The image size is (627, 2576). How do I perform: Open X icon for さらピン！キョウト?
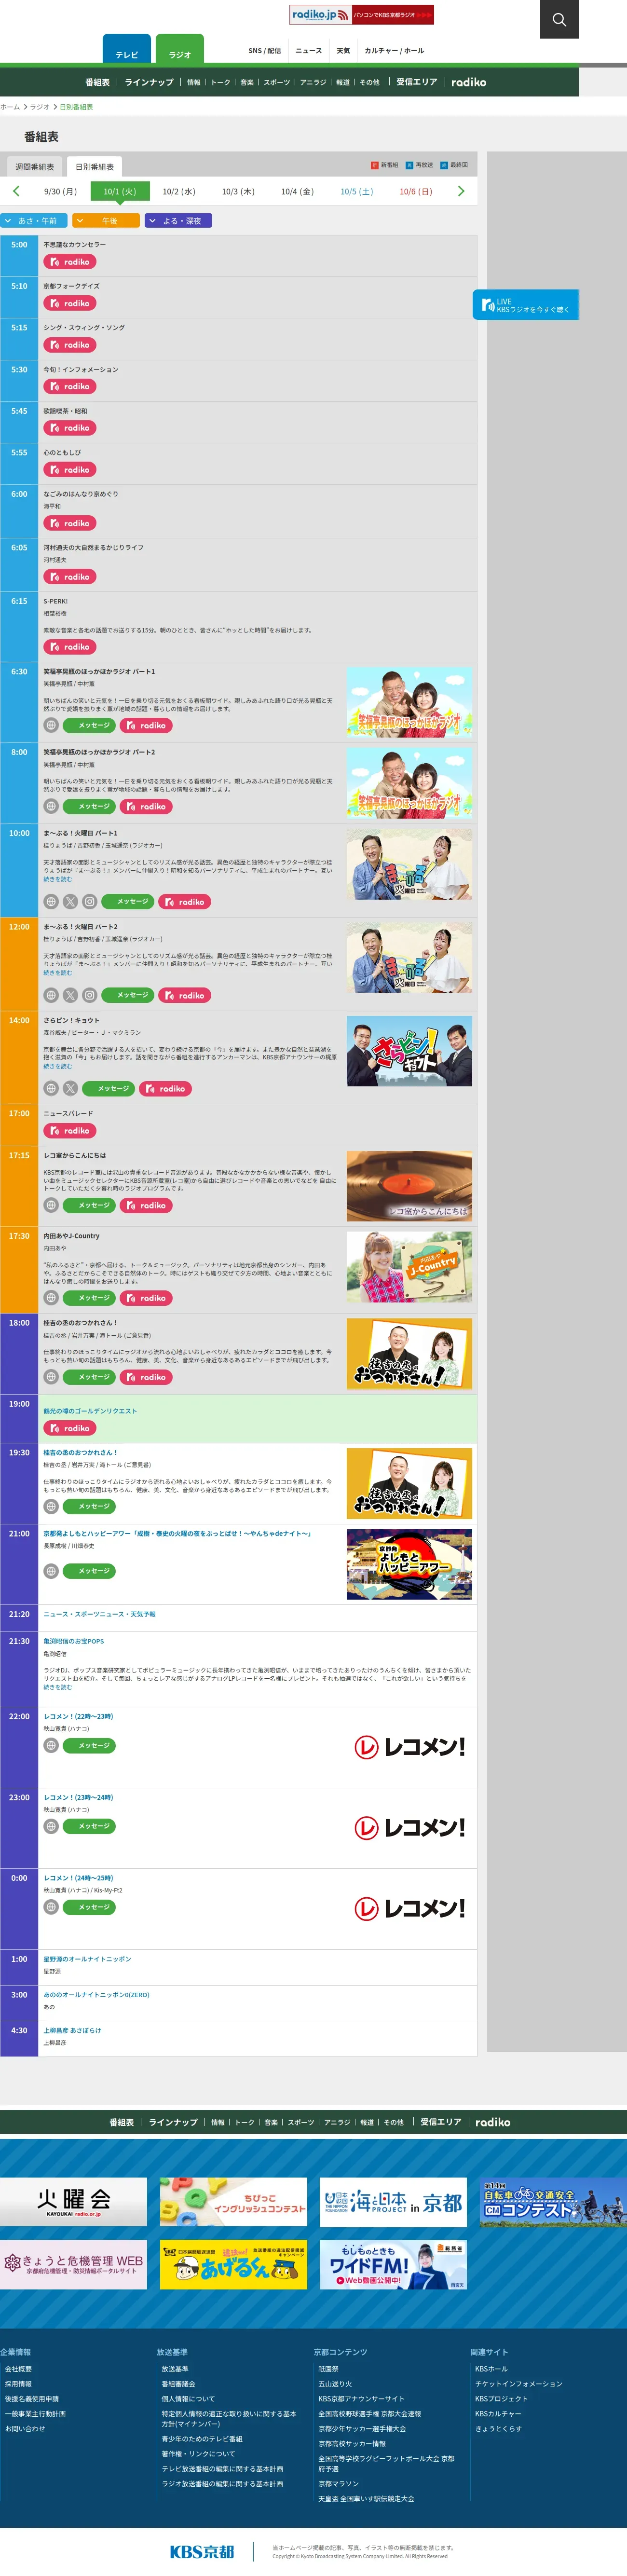point(70,1089)
